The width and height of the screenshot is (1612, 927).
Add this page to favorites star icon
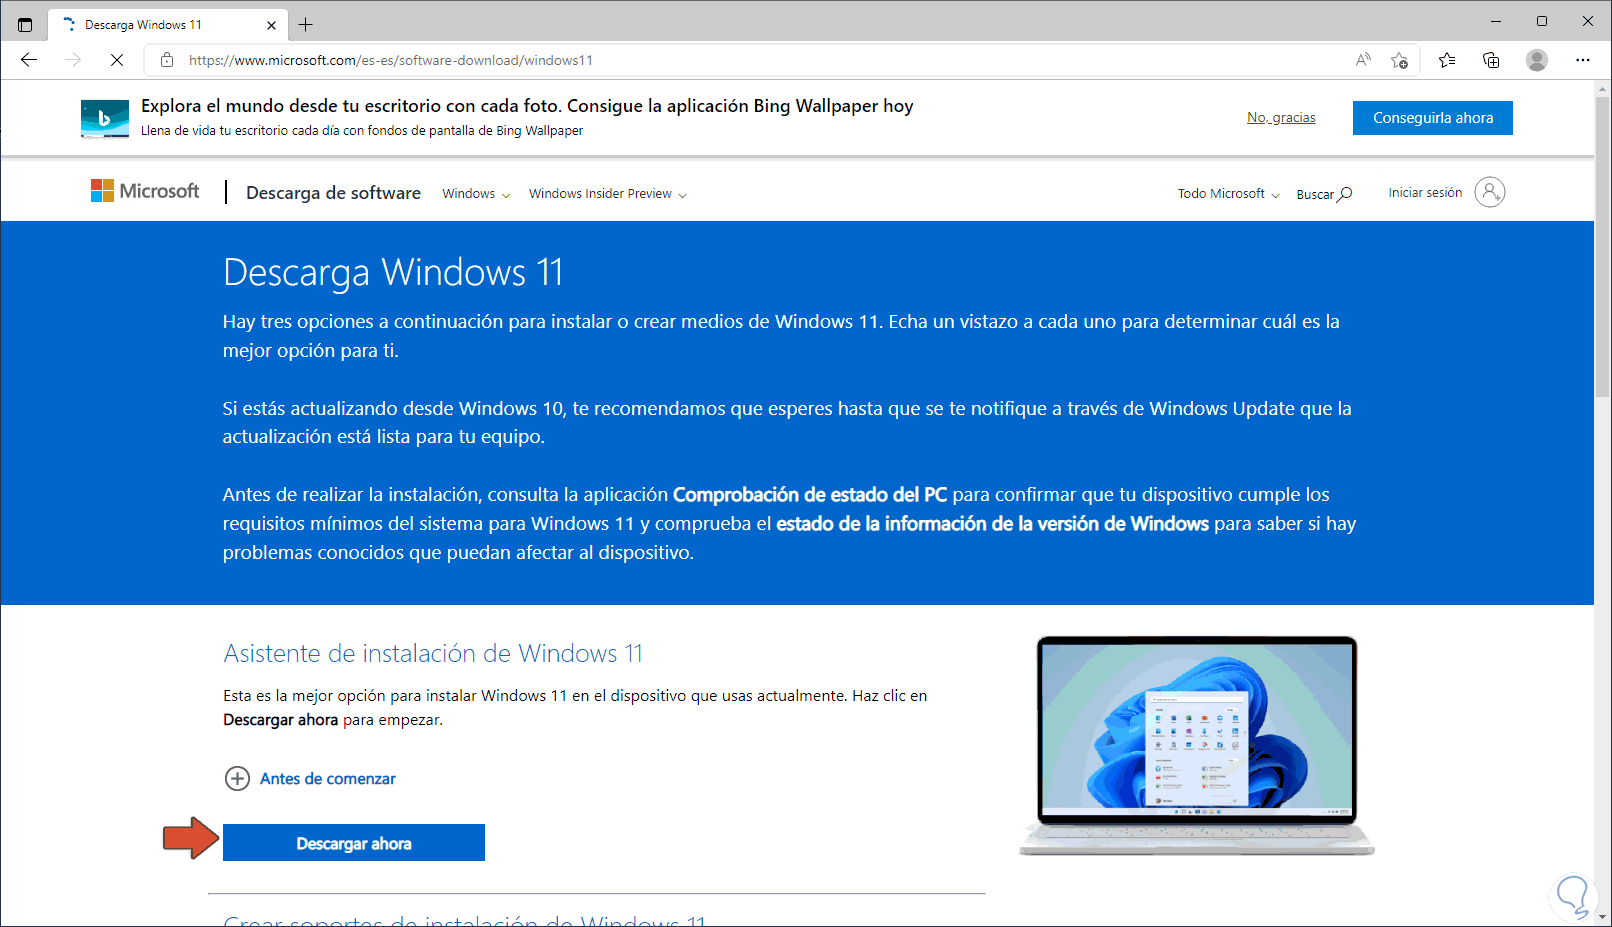click(1400, 60)
